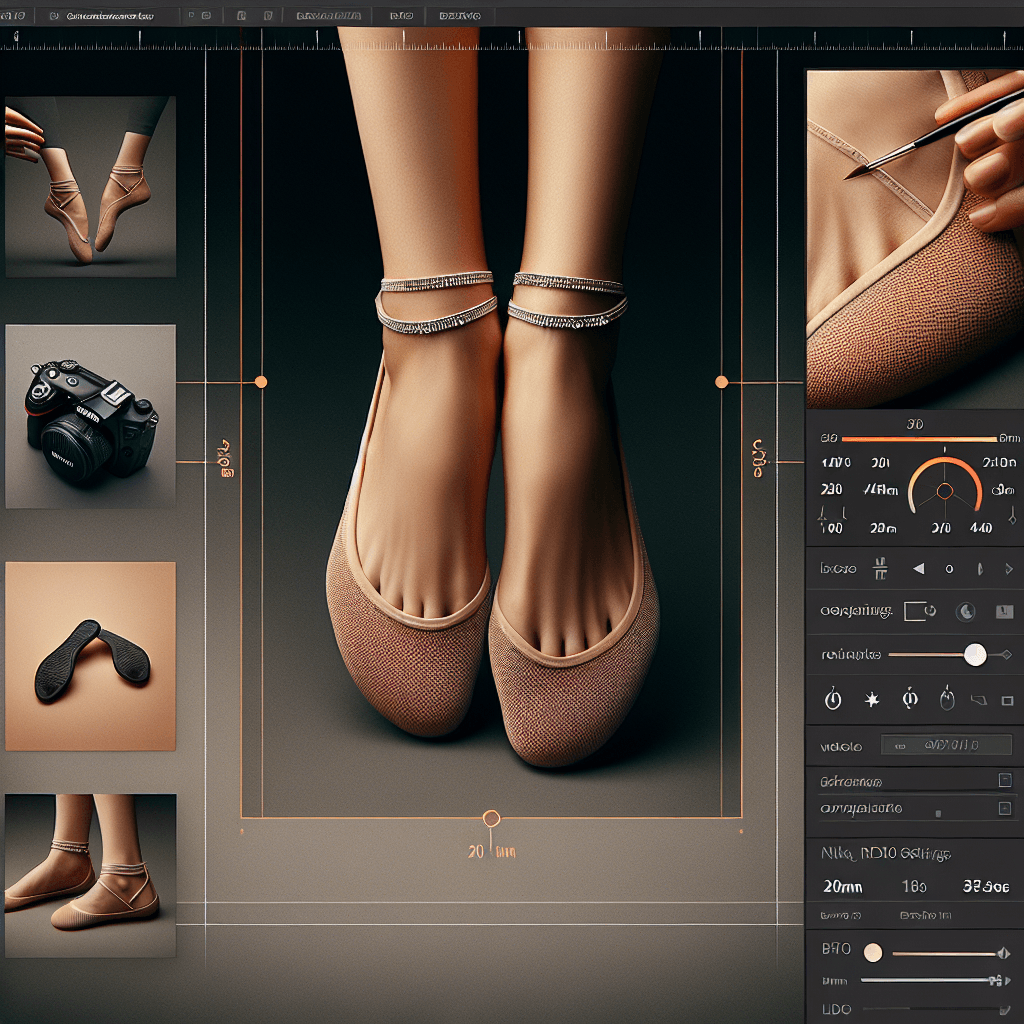Image resolution: width=1024 pixels, height=1024 pixels.
Task: Pick the slanted flag-shaped icon in tool row
Action: coord(978,701)
